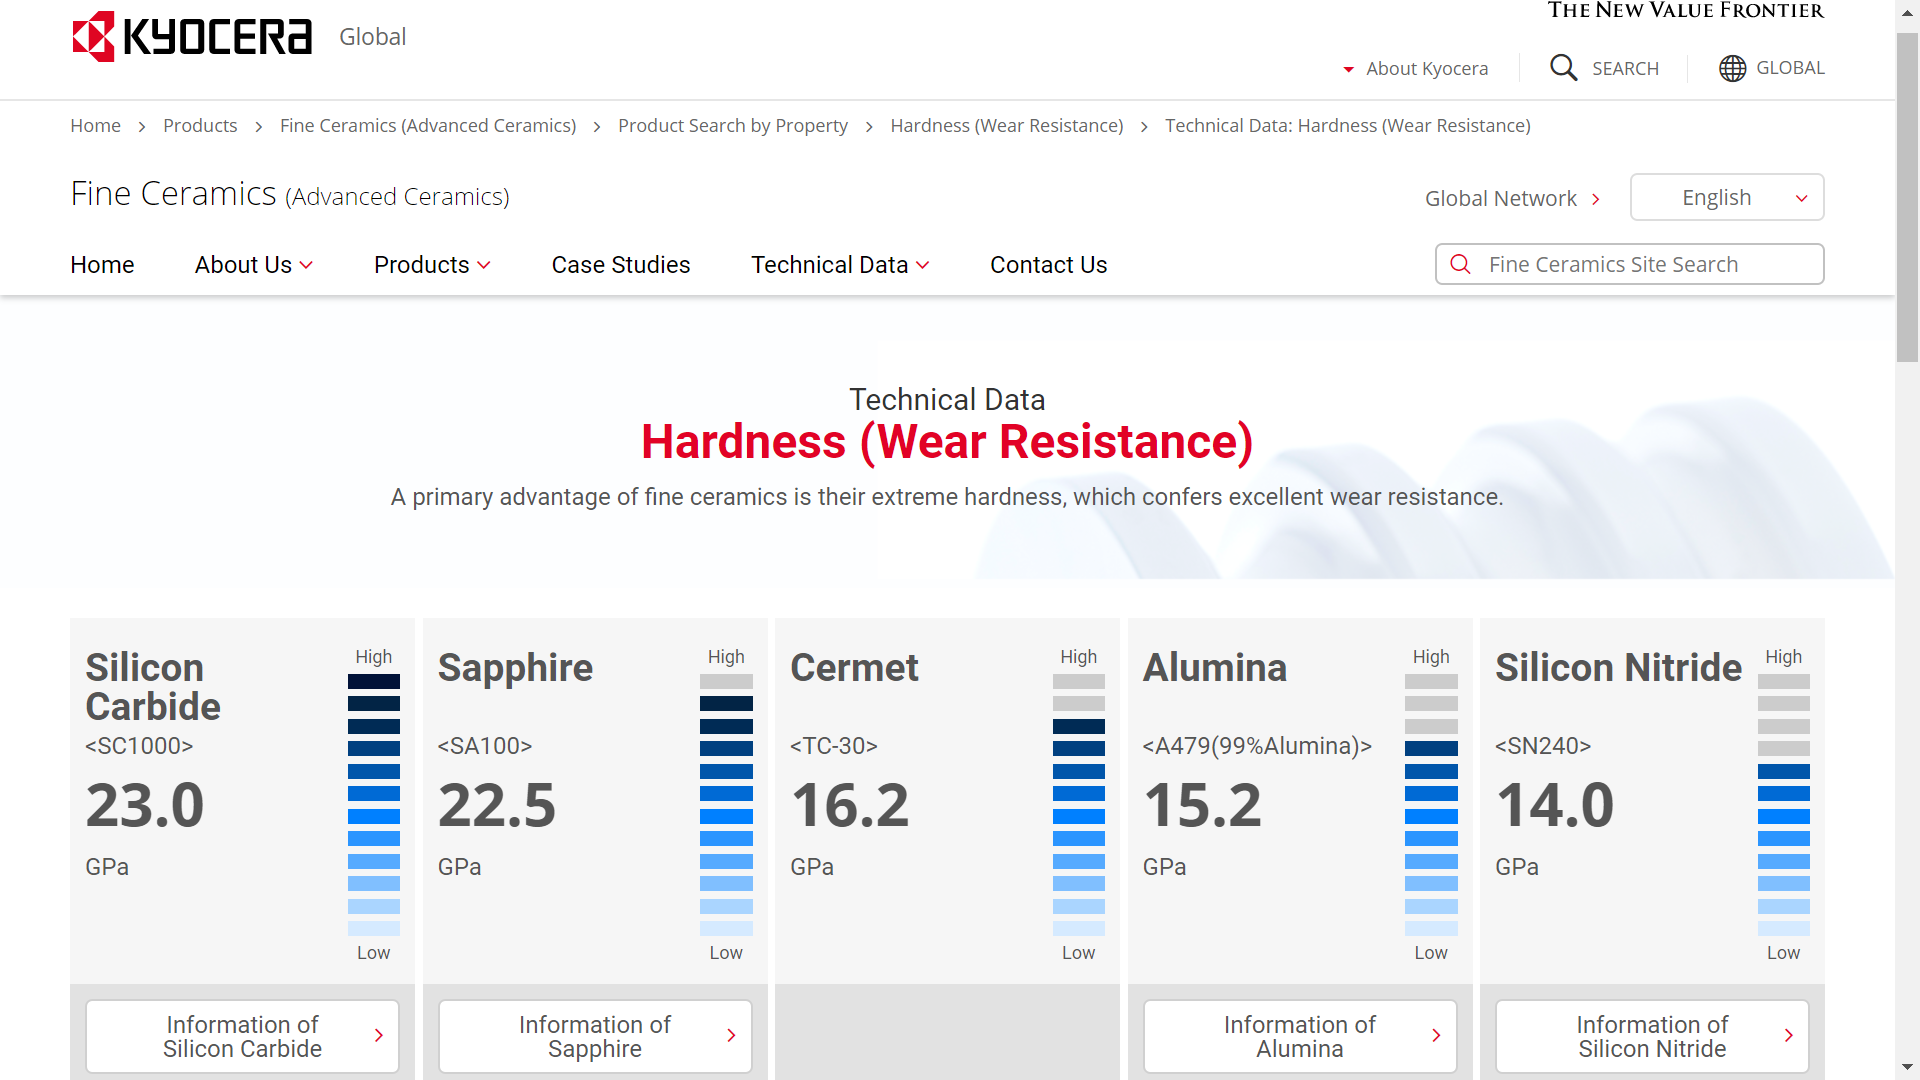Click the arrow on Information of Silicon Carbide
The height and width of the screenshot is (1080, 1920).
379,1036
